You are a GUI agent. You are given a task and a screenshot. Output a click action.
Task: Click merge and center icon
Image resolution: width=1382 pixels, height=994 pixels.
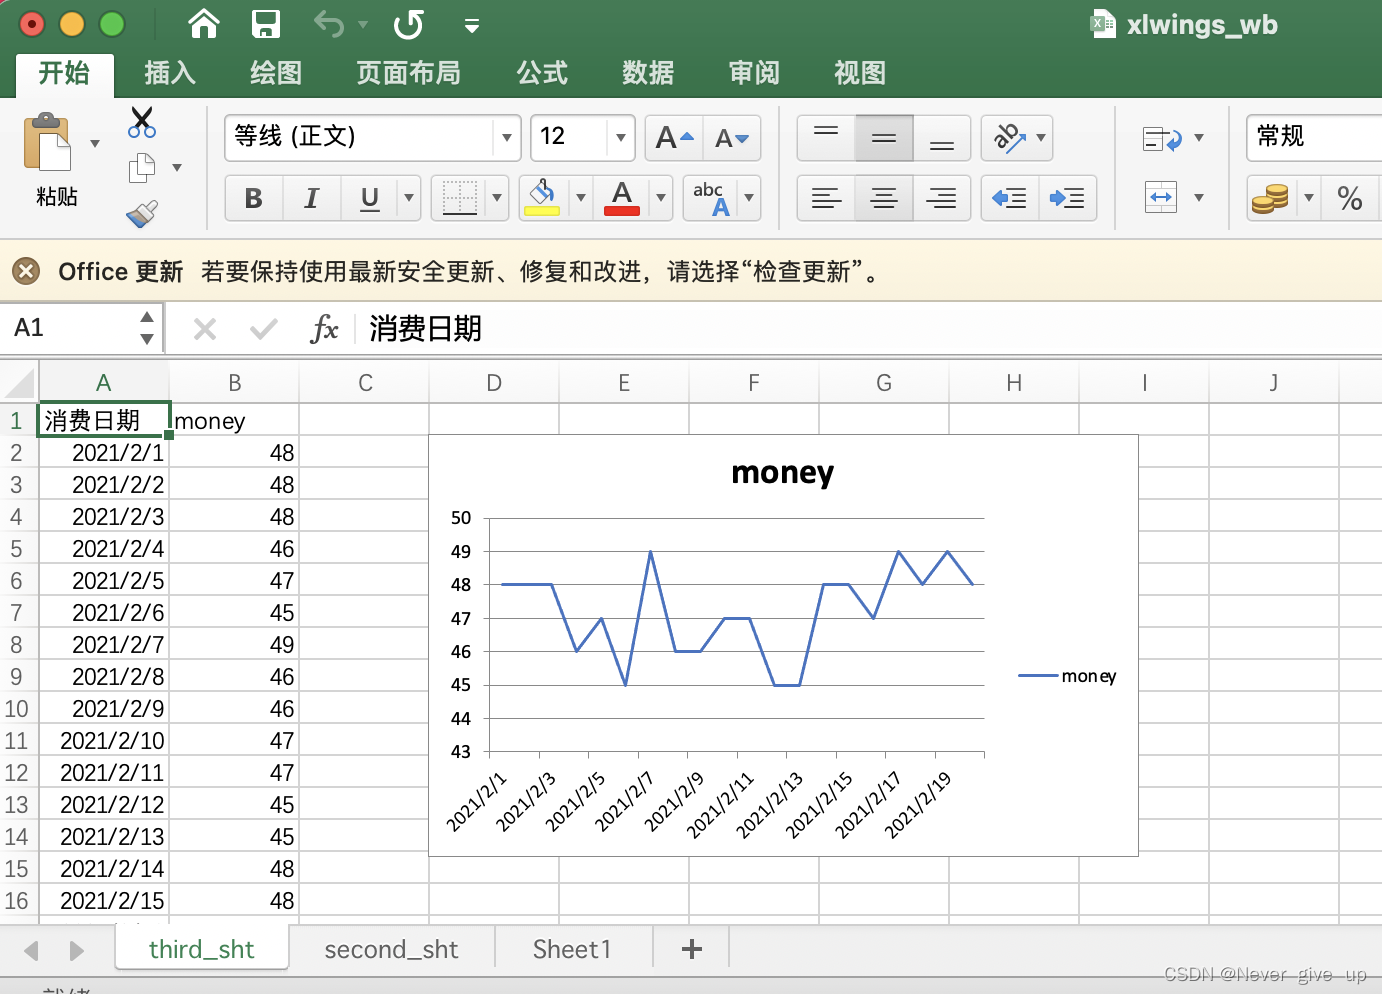click(1161, 197)
